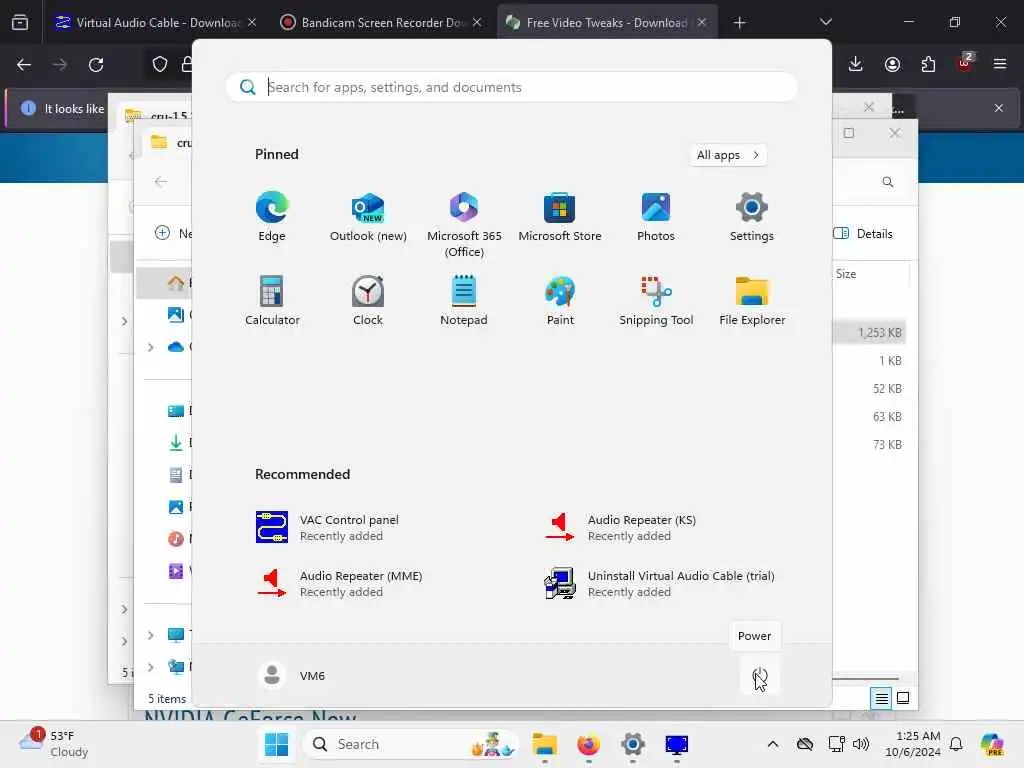The image size is (1024, 768).
Task: Go back in Firefox
Action: tap(24, 65)
